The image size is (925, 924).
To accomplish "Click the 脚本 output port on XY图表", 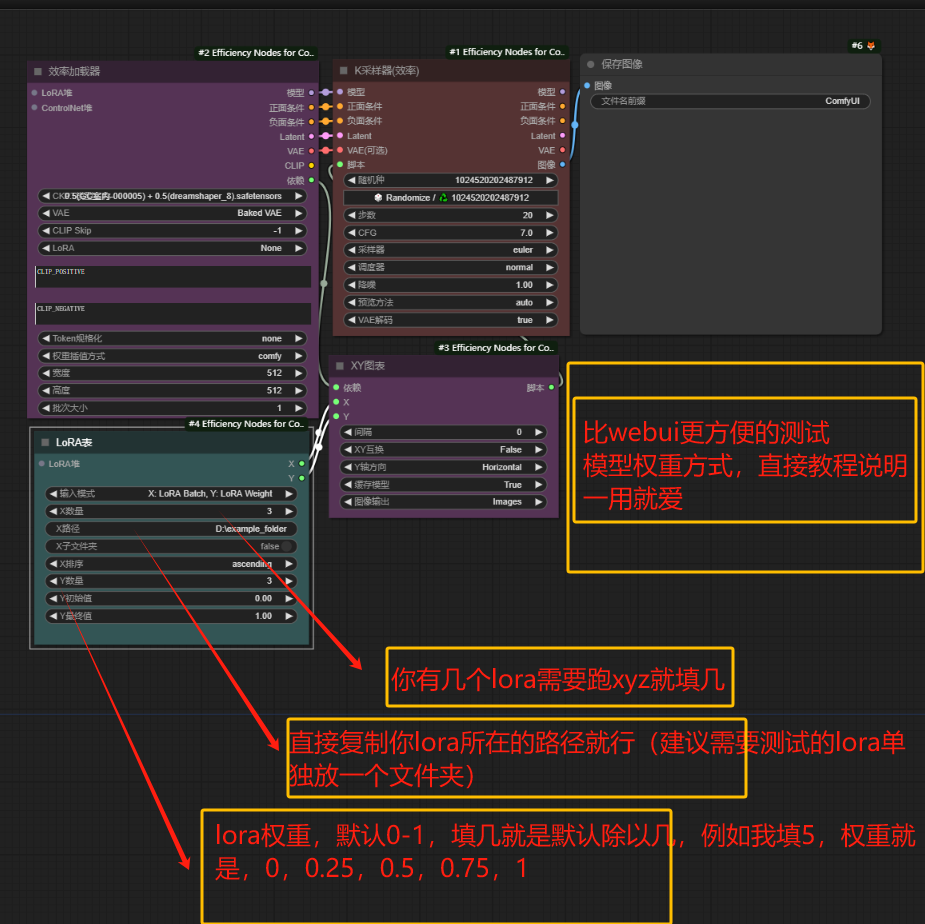I will click(x=552, y=388).
